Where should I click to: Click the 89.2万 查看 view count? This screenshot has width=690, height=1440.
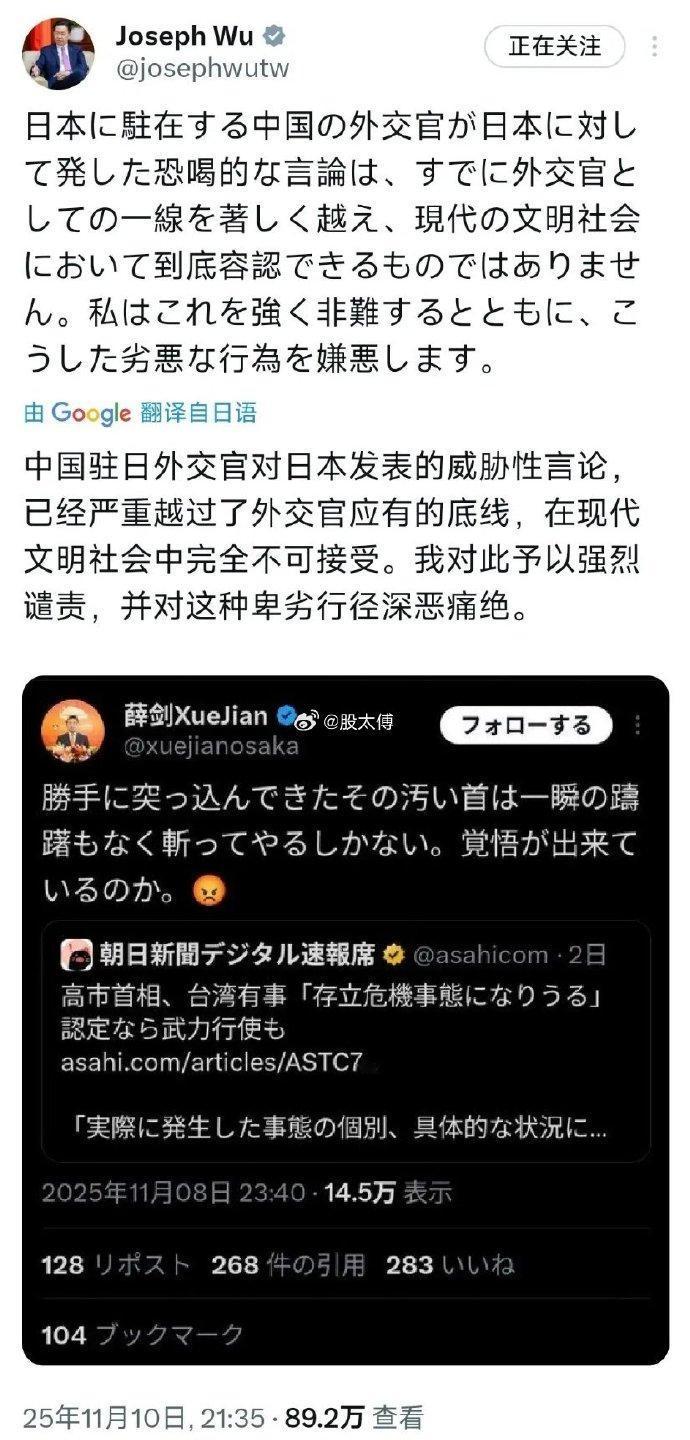click(x=354, y=1416)
